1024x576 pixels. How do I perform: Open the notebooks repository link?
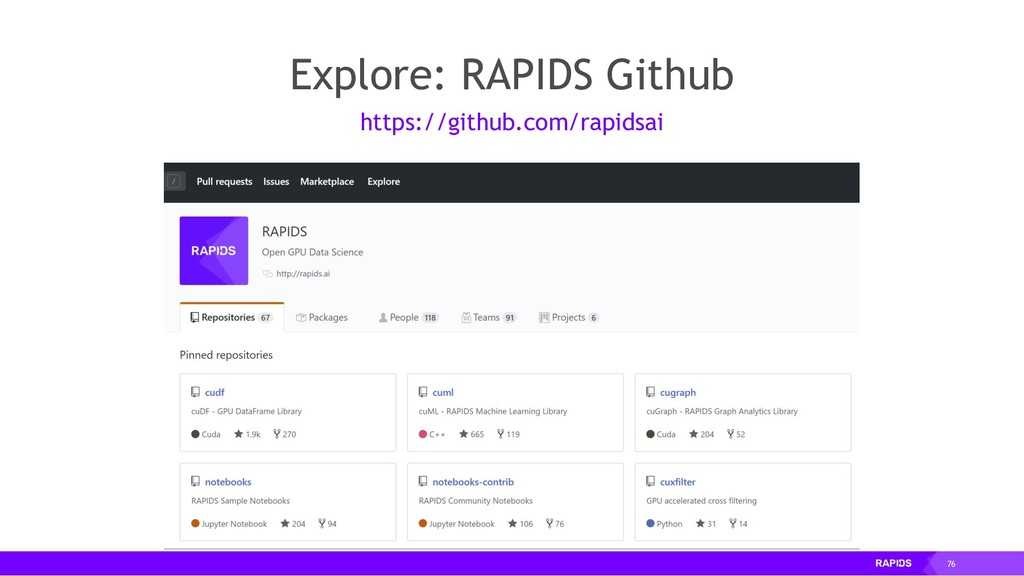click(x=228, y=482)
